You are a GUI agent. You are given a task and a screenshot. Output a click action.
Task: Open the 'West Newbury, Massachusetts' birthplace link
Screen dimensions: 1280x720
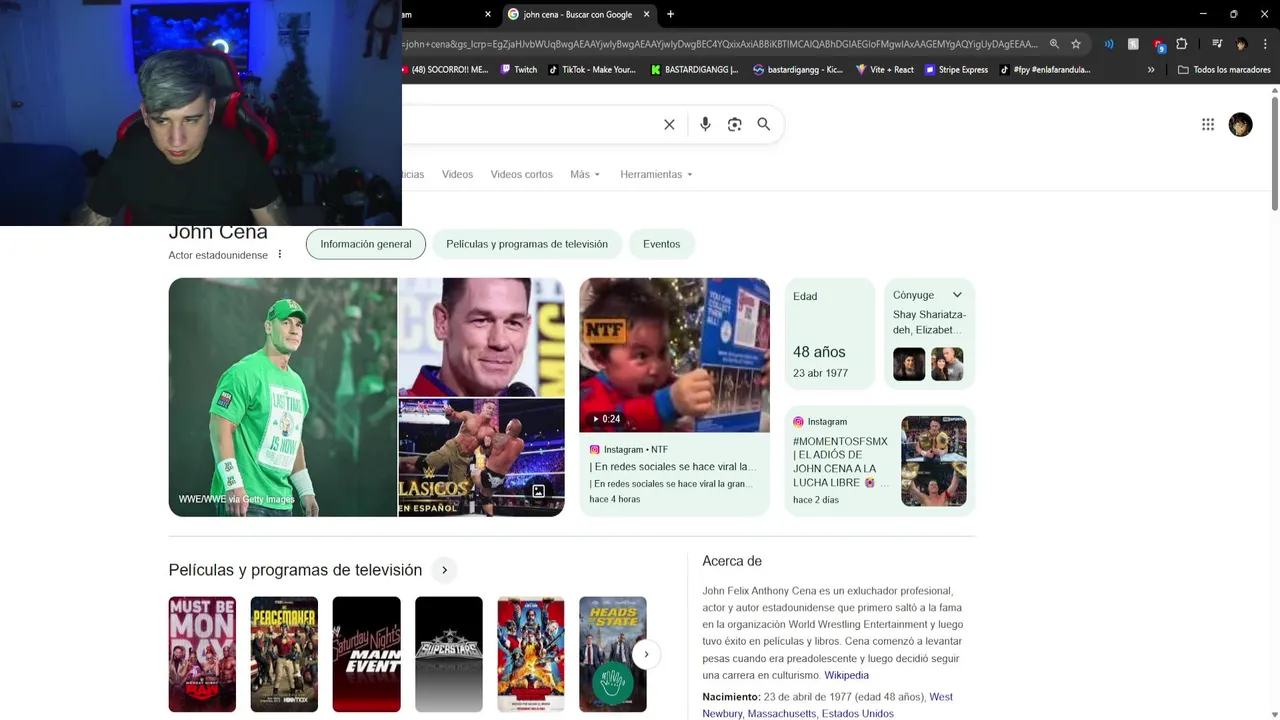(827, 705)
